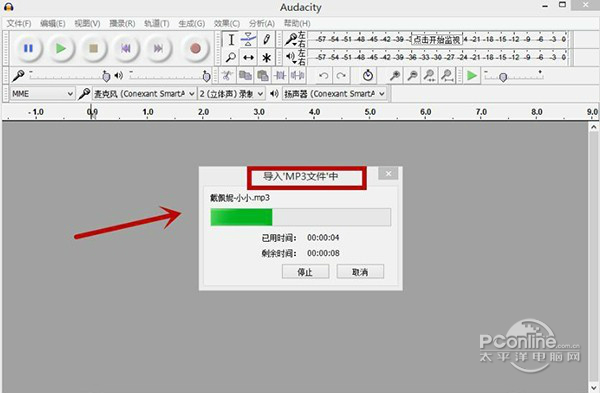Click the recording meter microphone icon
This screenshot has width=600, height=393.
click(292, 39)
